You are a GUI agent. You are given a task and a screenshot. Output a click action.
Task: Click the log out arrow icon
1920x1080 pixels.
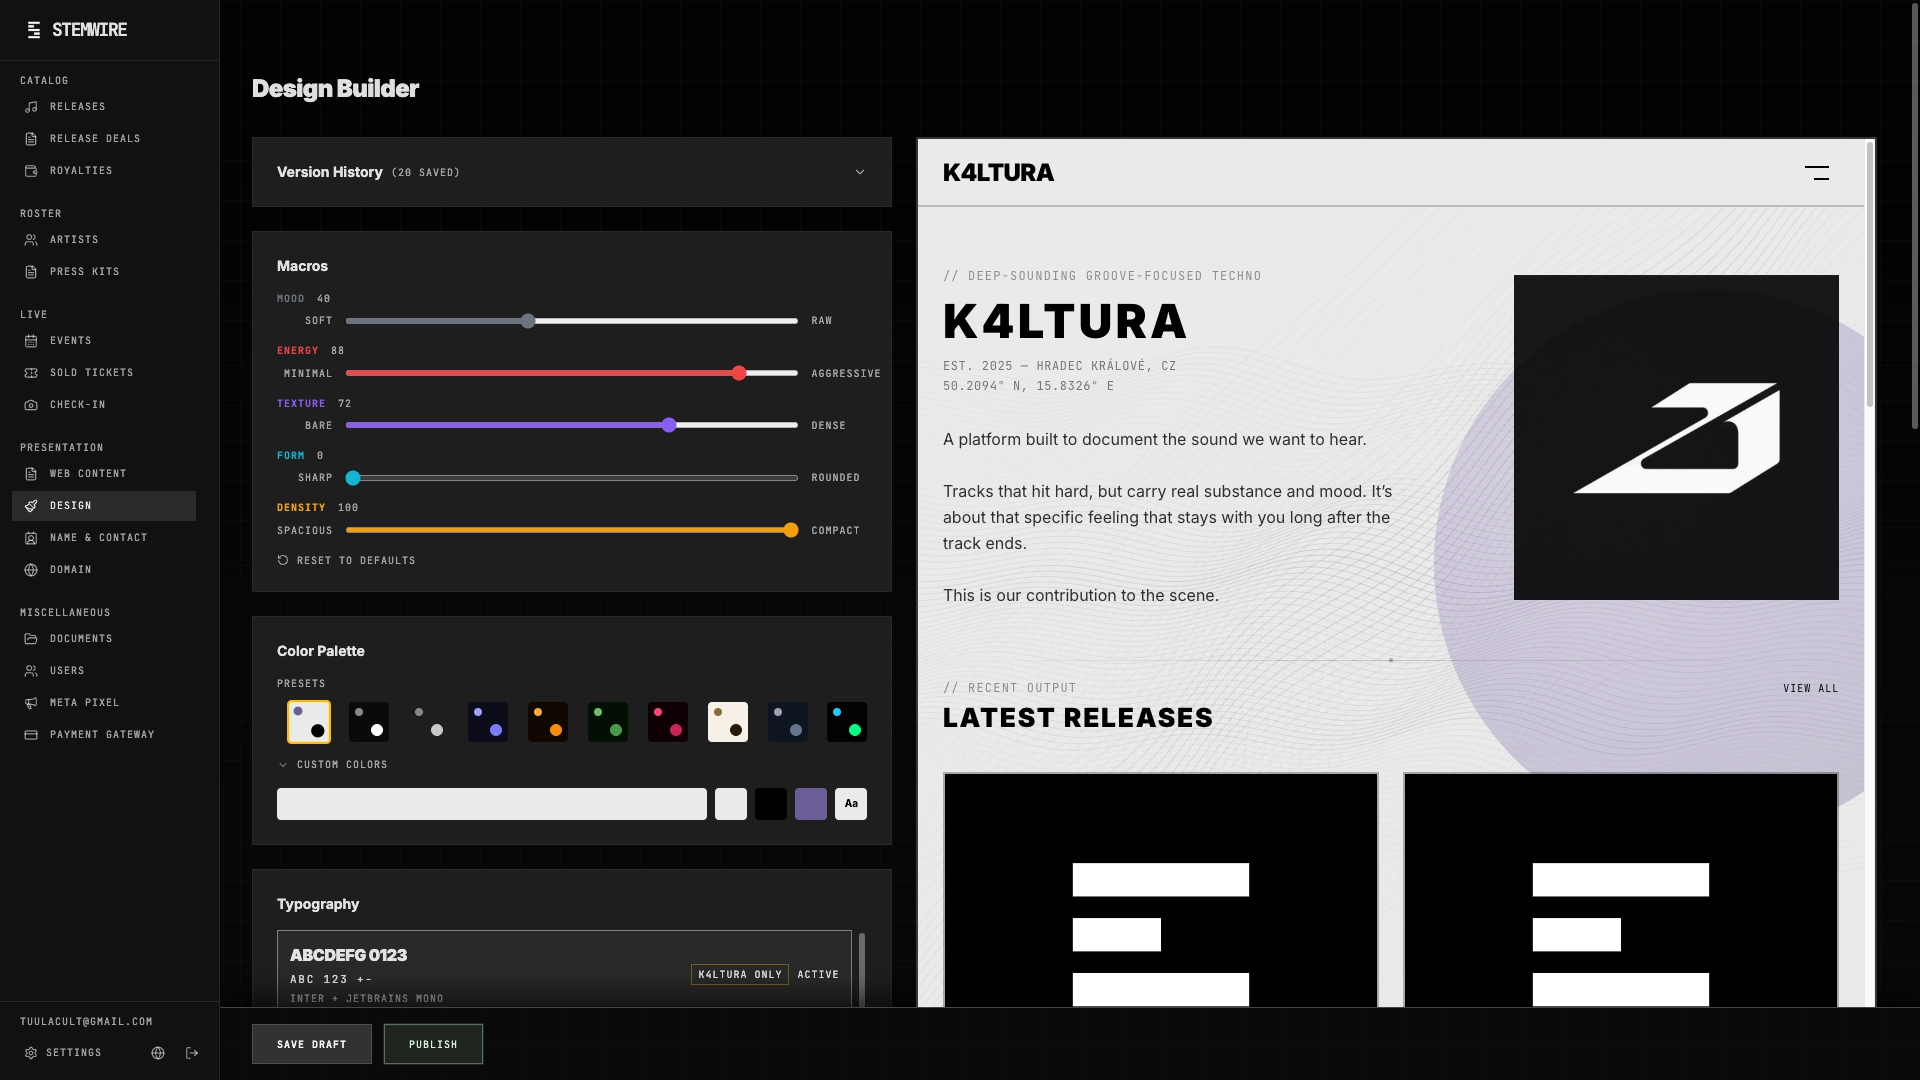(x=192, y=1053)
